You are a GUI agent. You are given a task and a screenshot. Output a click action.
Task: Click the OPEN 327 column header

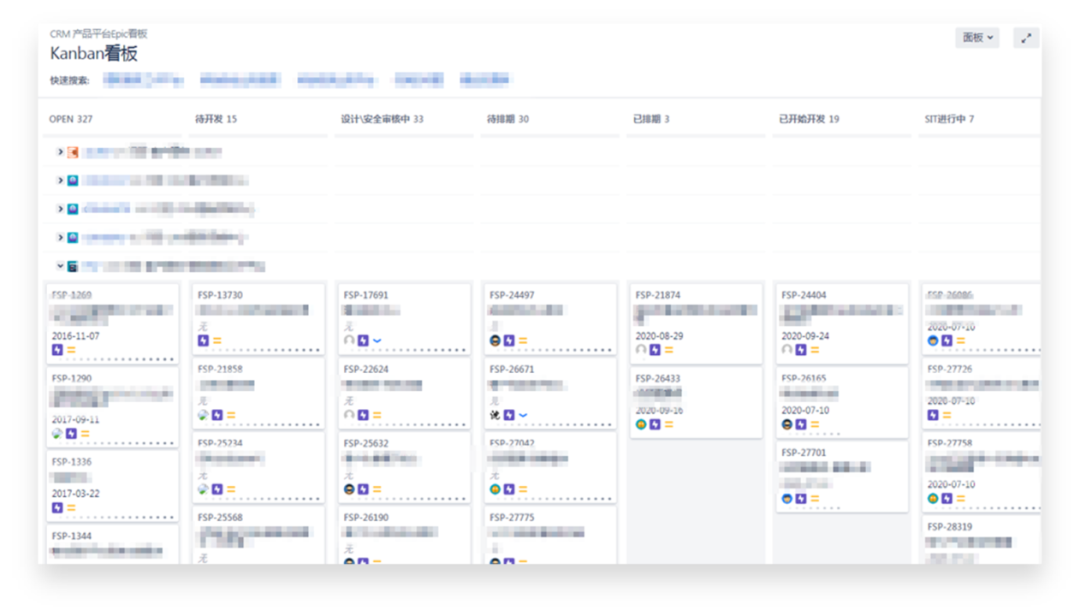click(x=71, y=119)
